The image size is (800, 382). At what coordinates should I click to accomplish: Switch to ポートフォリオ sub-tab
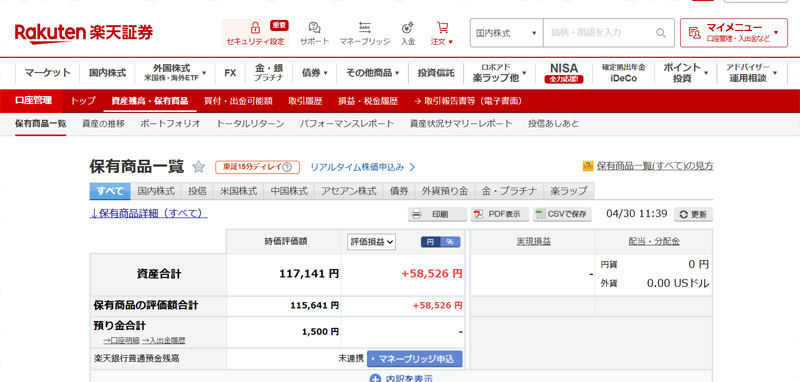pos(170,123)
